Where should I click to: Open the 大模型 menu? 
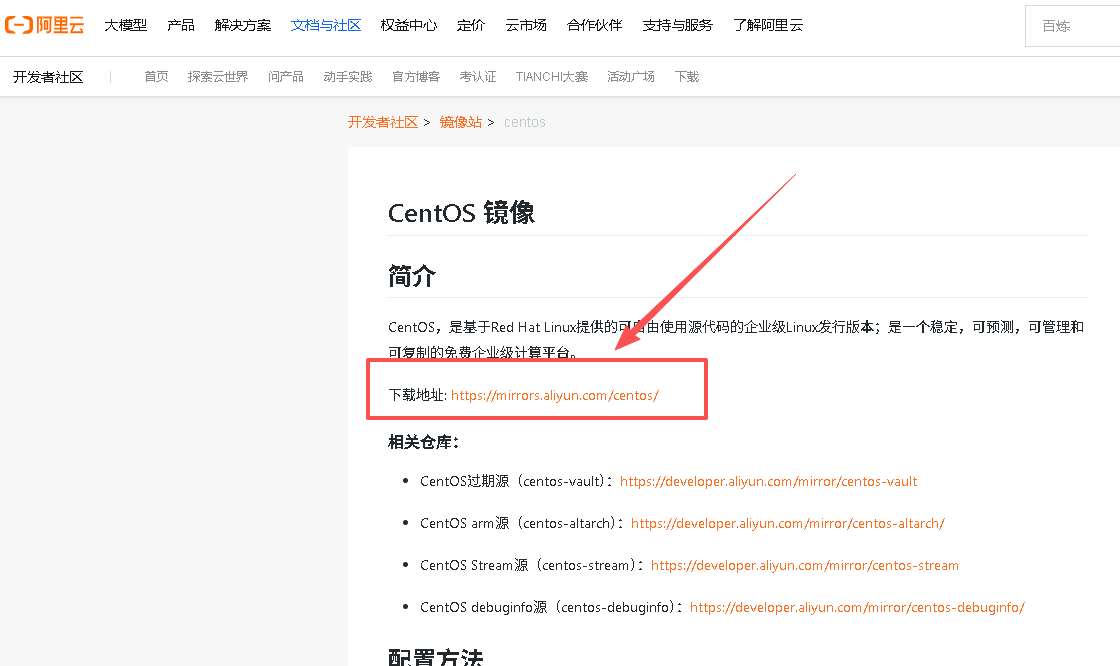coord(125,25)
